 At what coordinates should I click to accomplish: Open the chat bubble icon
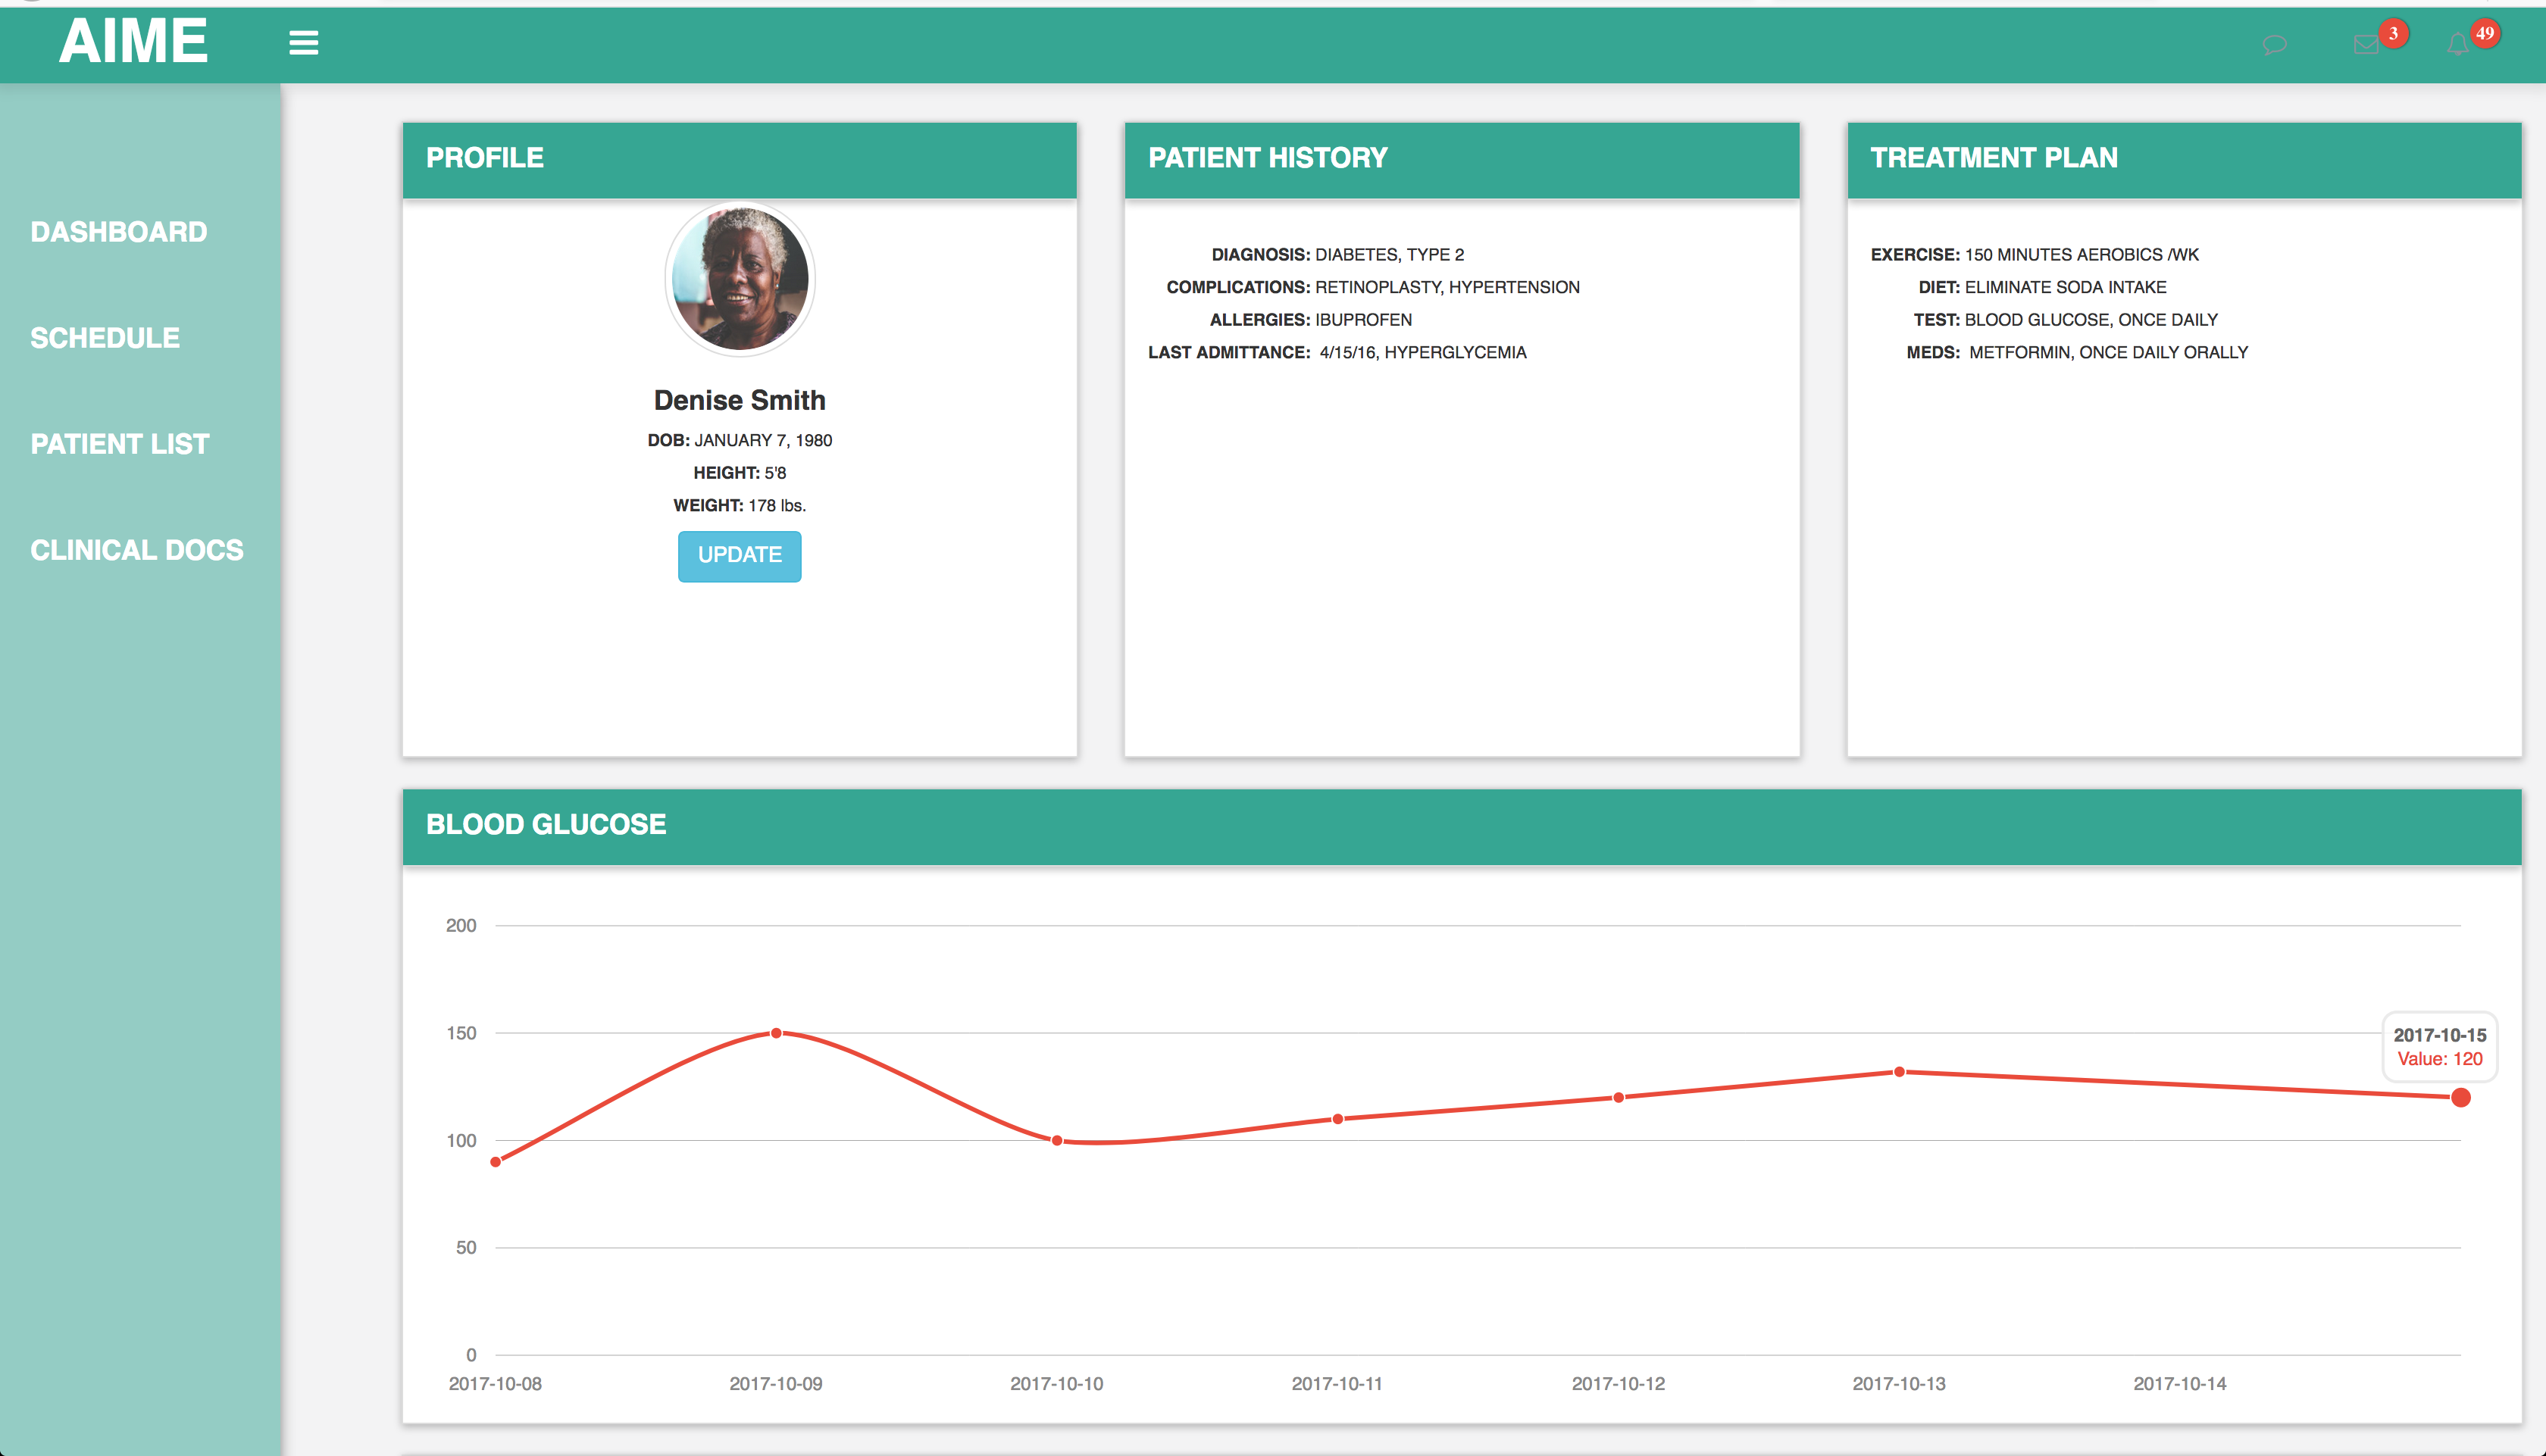[x=2274, y=45]
